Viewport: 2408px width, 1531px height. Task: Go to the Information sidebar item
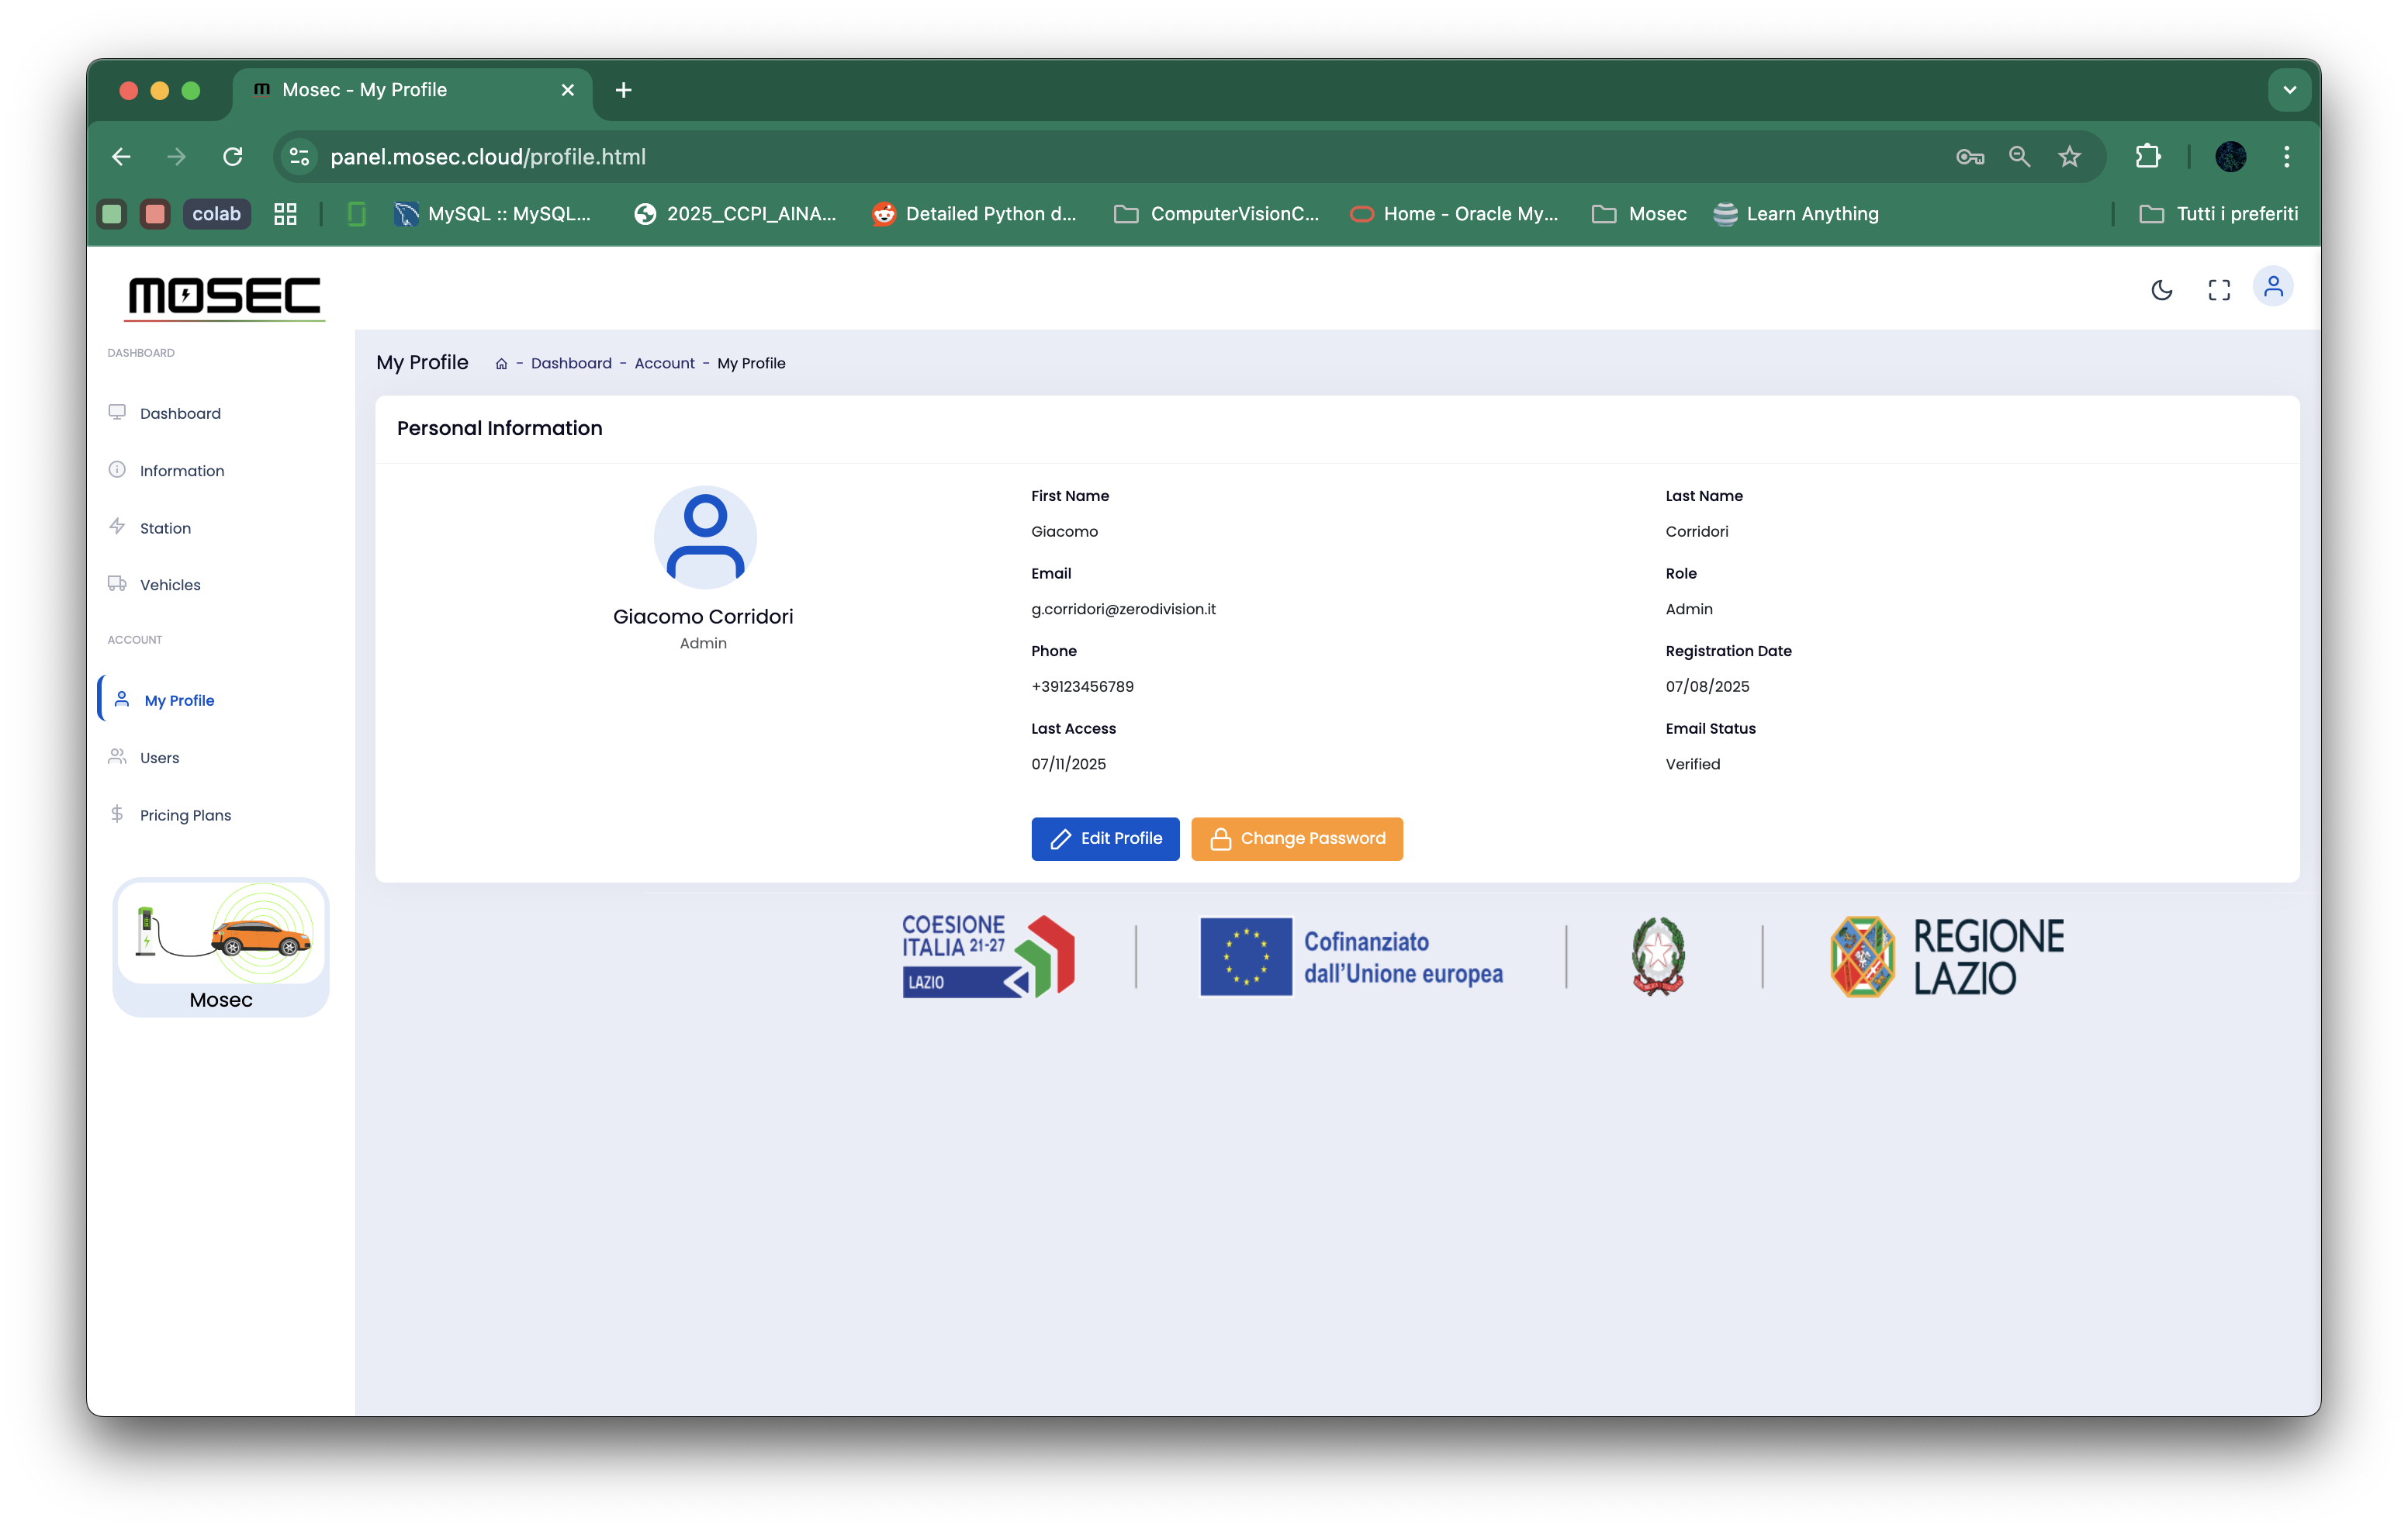pyautogui.click(x=181, y=471)
